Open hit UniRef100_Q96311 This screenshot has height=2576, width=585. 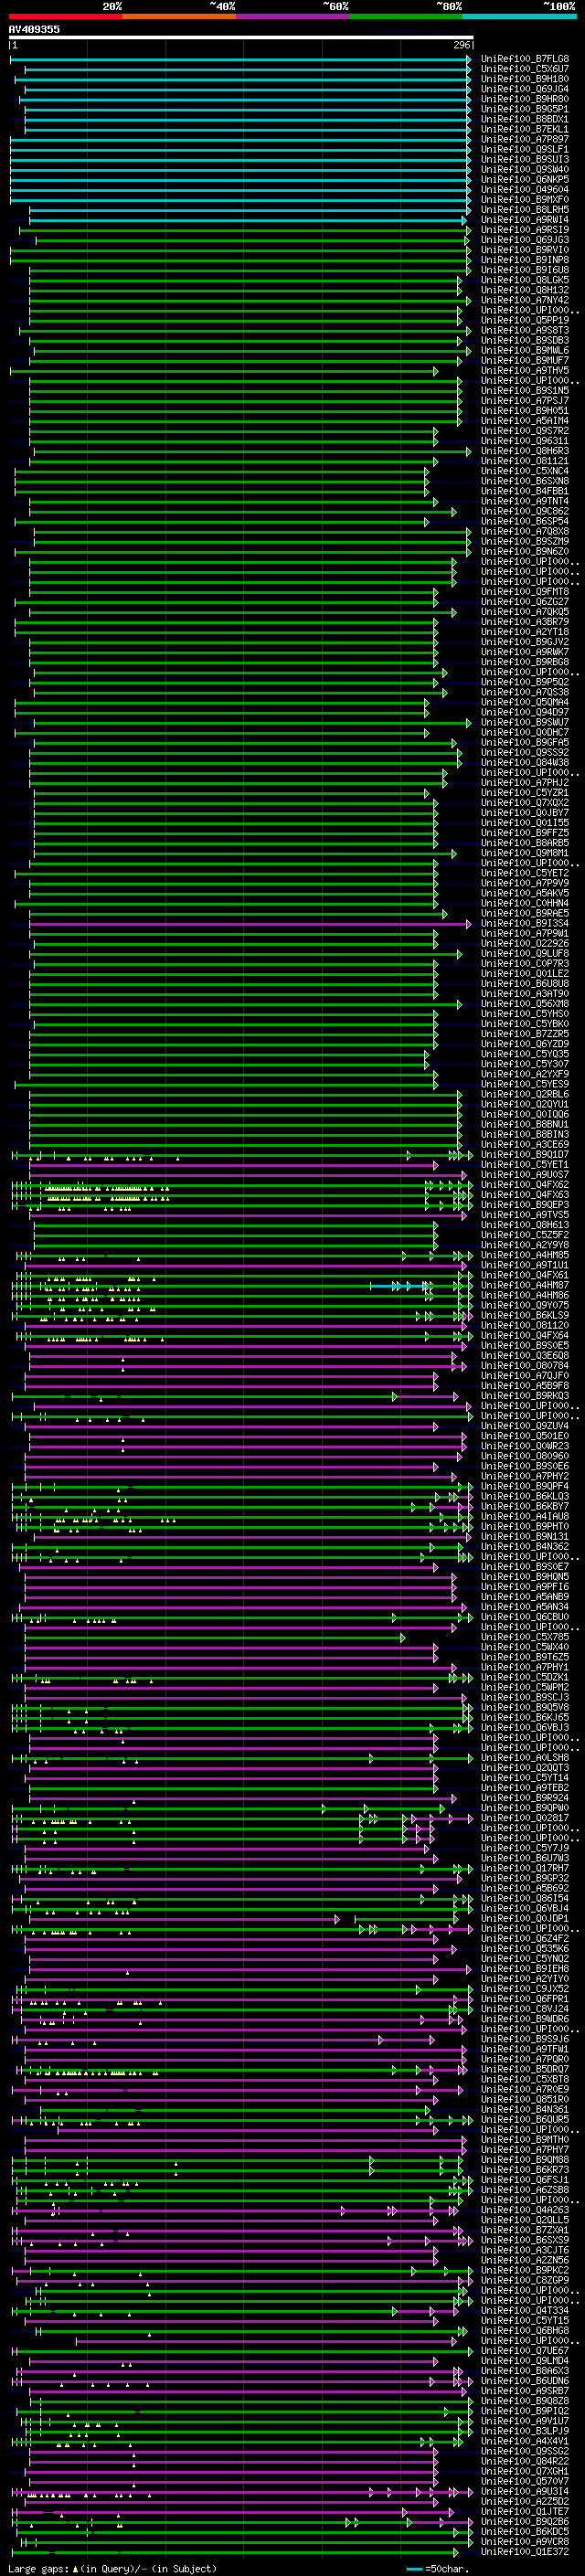(x=524, y=441)
